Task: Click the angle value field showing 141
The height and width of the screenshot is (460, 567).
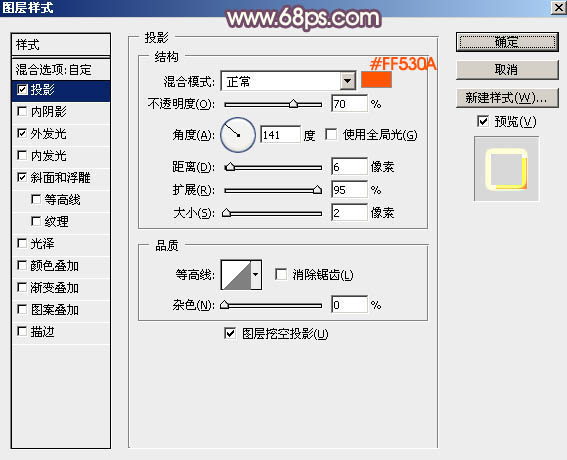Action: pos(280,135)
